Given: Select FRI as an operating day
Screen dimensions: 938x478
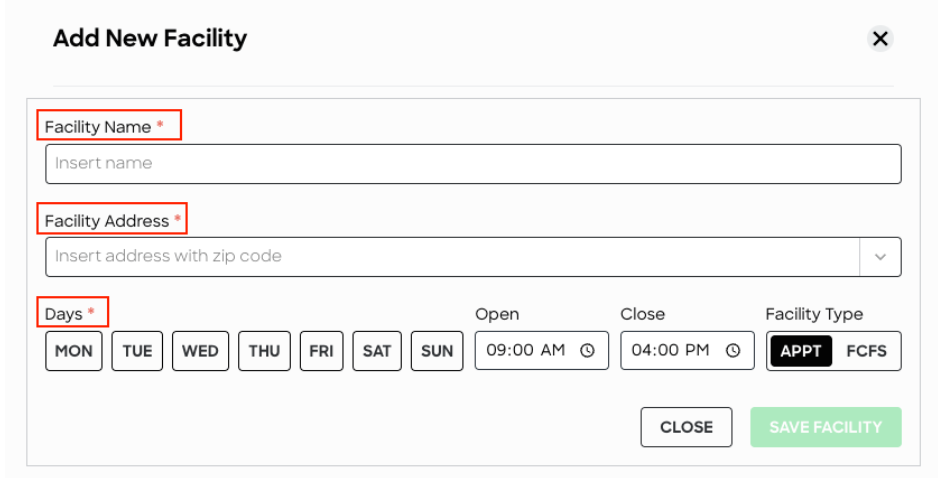Looking at the screenshot, I should click(x=322, y=351).
